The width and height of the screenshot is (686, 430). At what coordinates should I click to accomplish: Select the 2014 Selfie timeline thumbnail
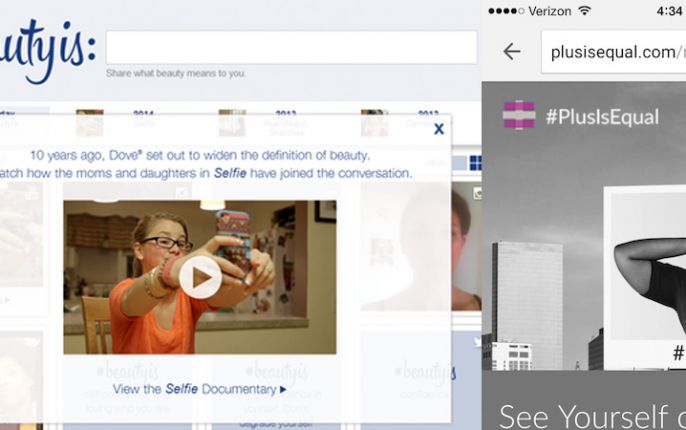[x=89, y=123]
